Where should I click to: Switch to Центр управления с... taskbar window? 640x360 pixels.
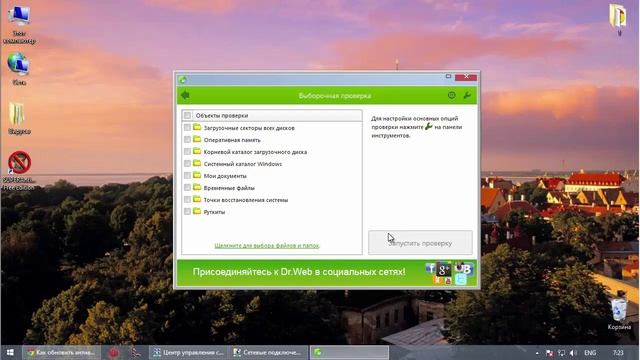click(x=188, y=353)
